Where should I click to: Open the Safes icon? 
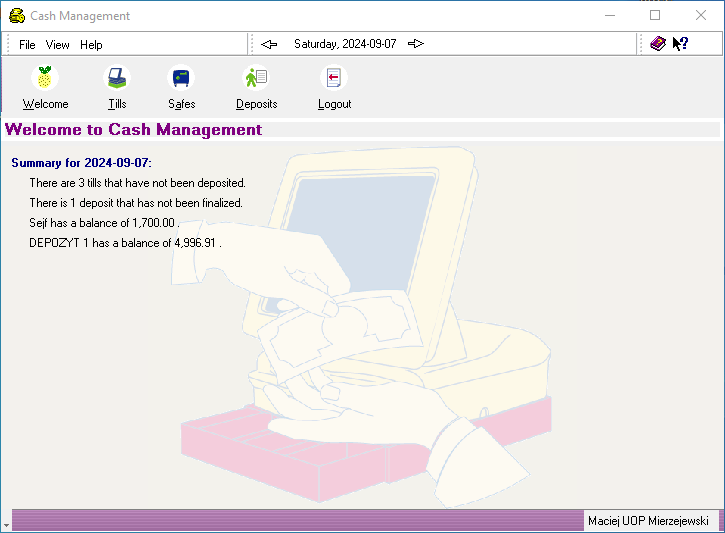[181, 77]
